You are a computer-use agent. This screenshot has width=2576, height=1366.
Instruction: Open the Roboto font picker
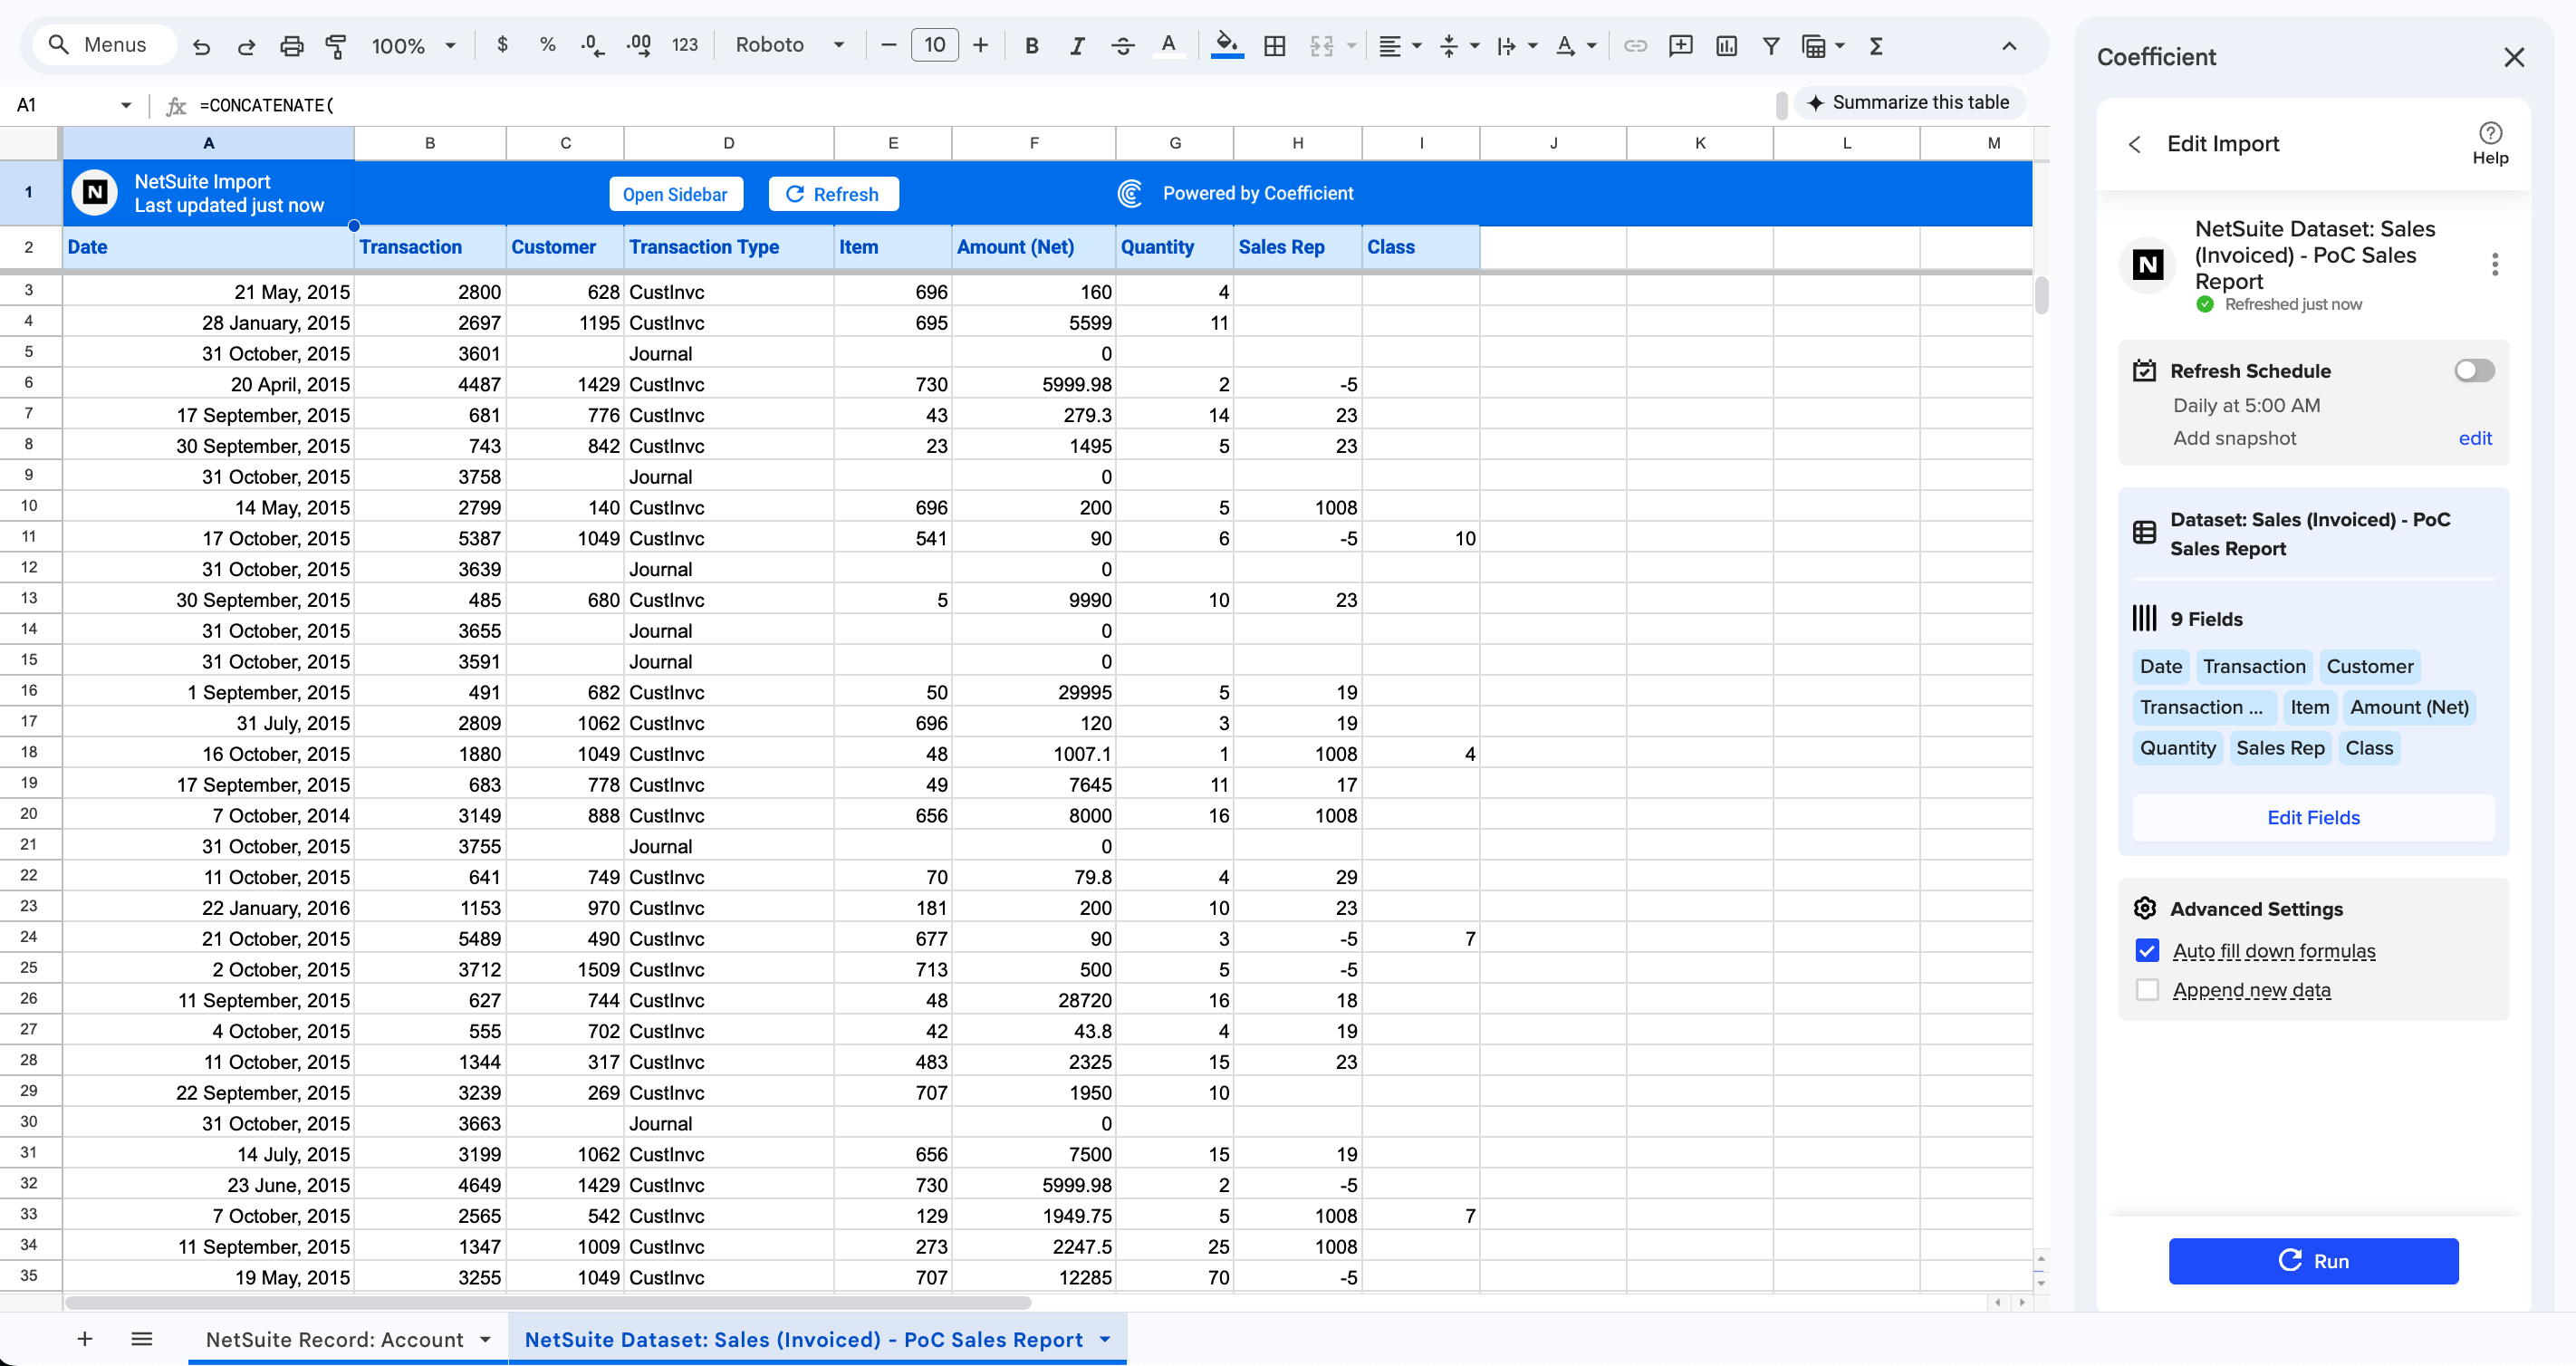[790, 45]
